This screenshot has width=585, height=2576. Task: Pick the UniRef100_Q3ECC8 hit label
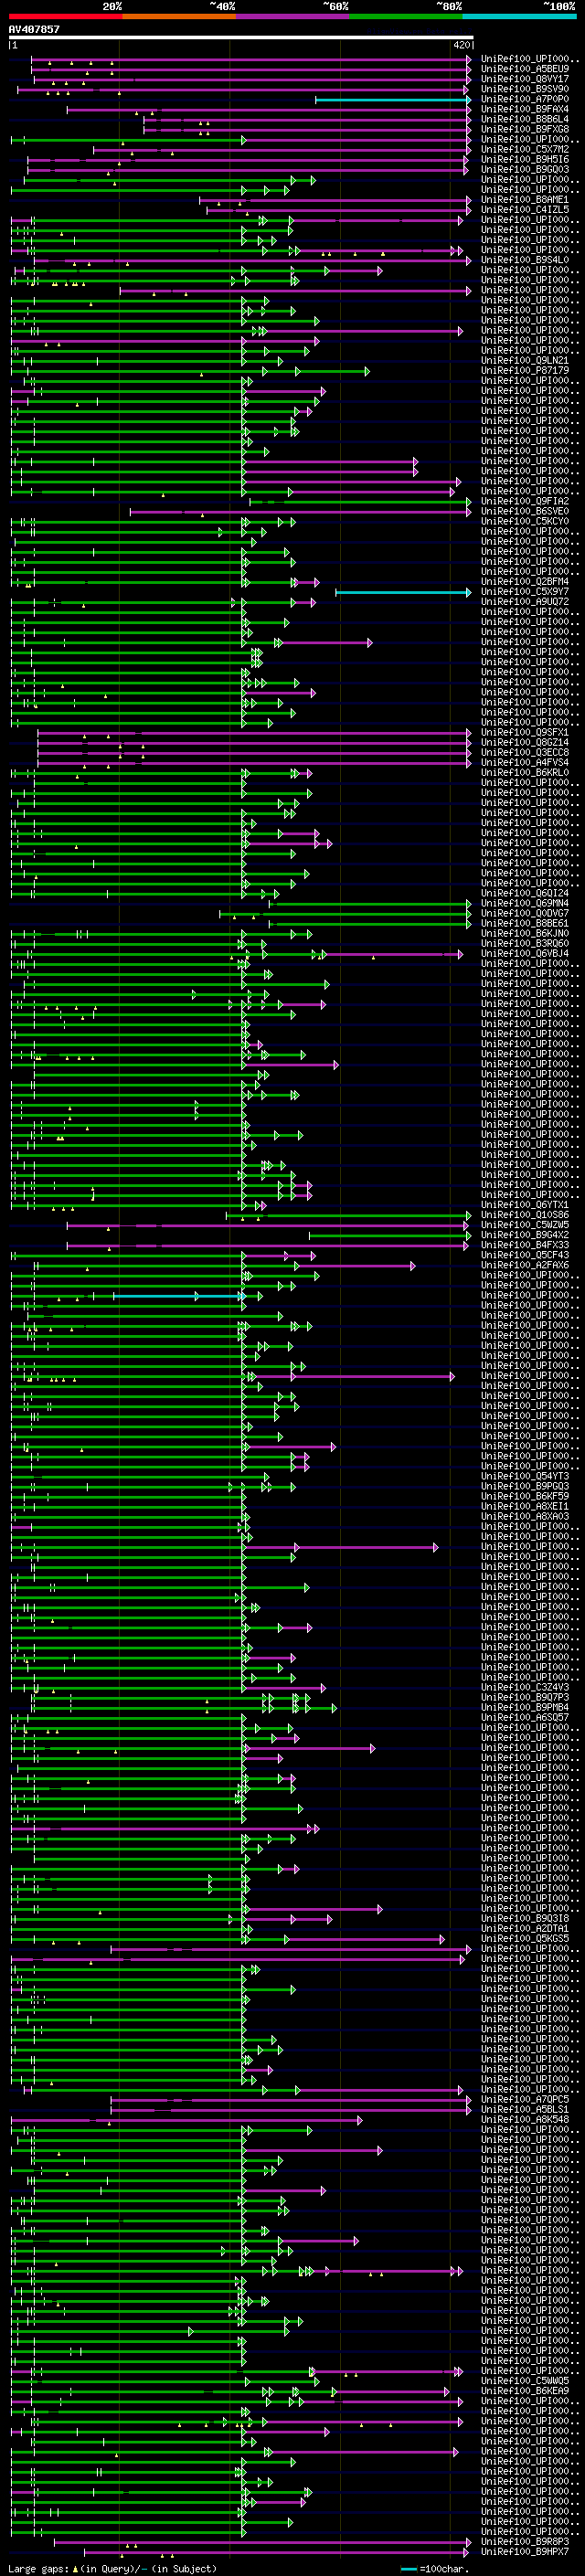point(524,753)
